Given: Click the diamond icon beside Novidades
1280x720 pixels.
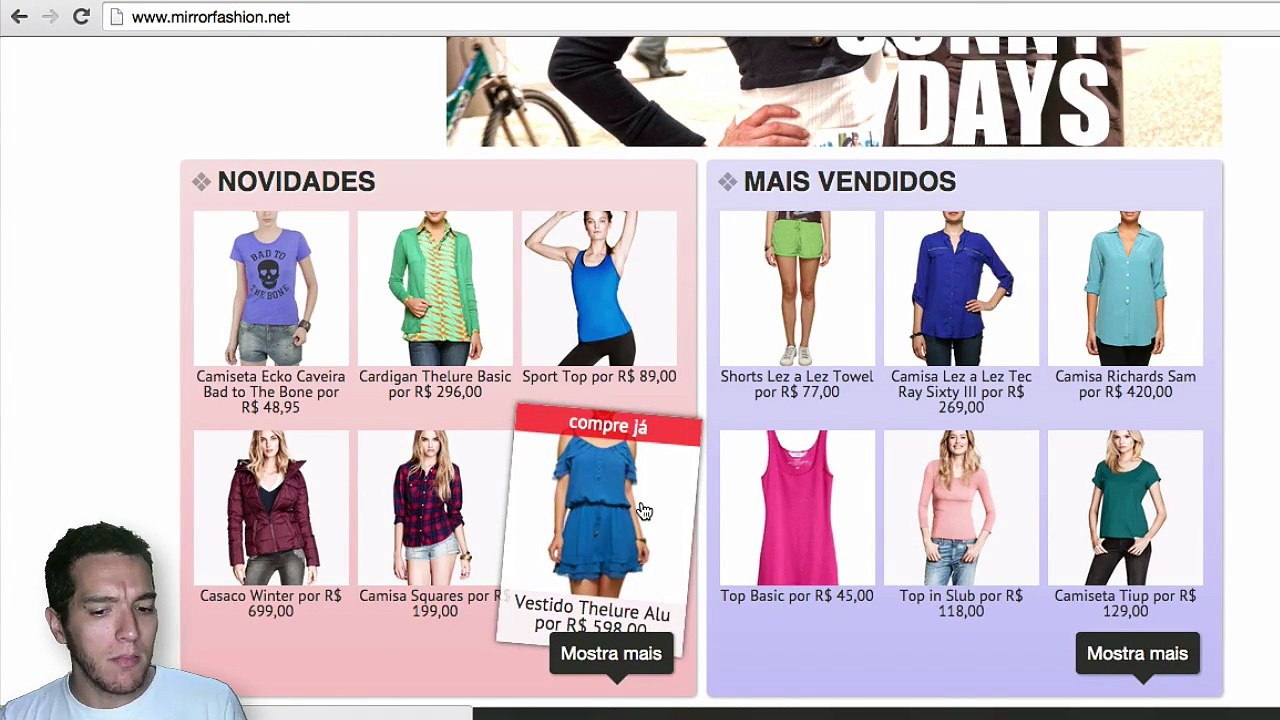Looking at the screenshot, I should pos(201,182).
